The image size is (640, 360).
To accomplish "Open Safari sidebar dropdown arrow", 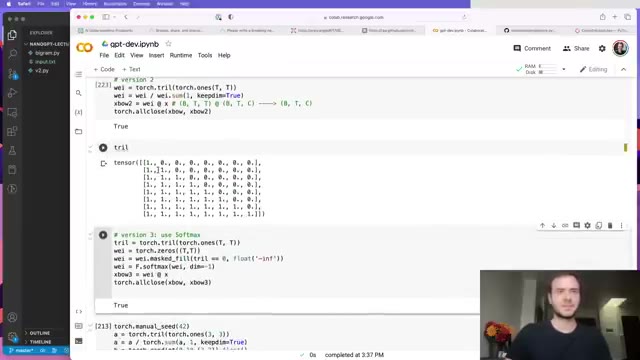I will pos(115,17).
